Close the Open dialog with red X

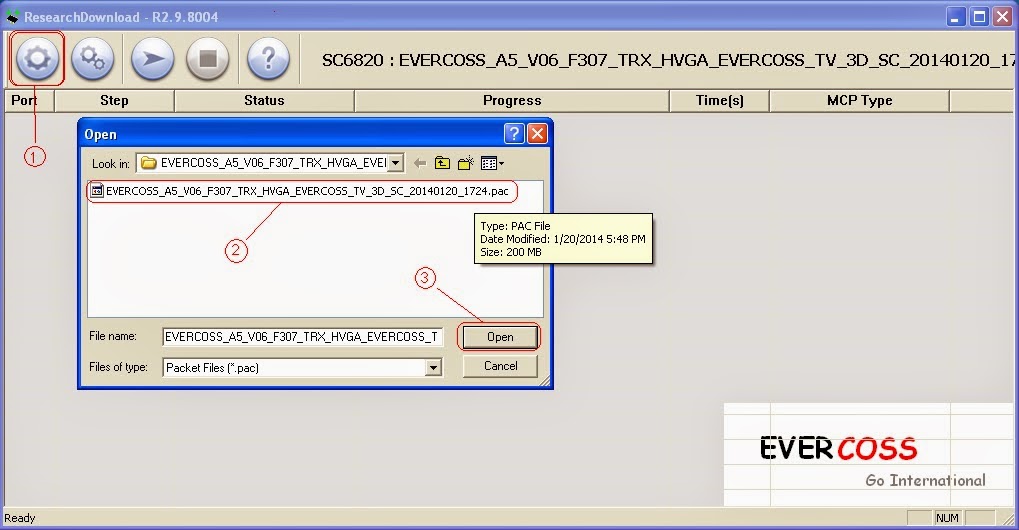537,134
